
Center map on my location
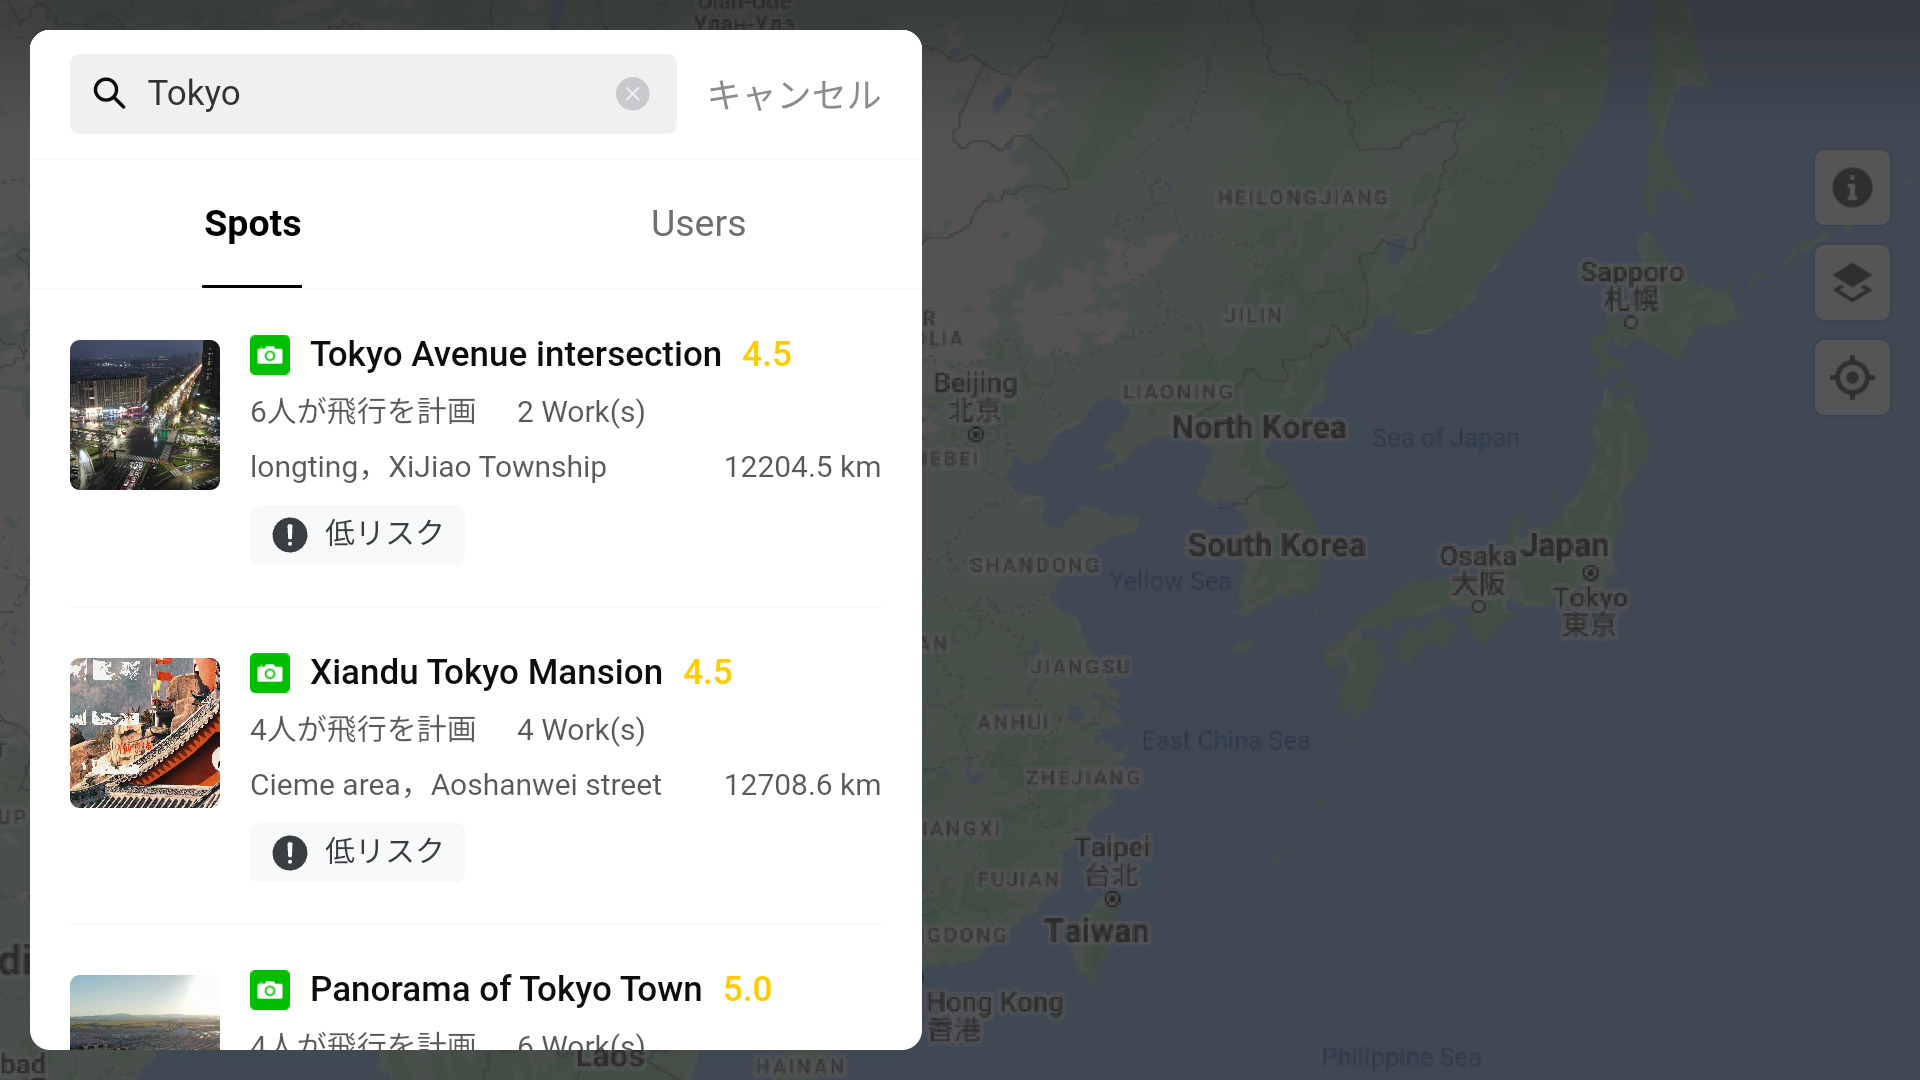[x=1852, y=378]
